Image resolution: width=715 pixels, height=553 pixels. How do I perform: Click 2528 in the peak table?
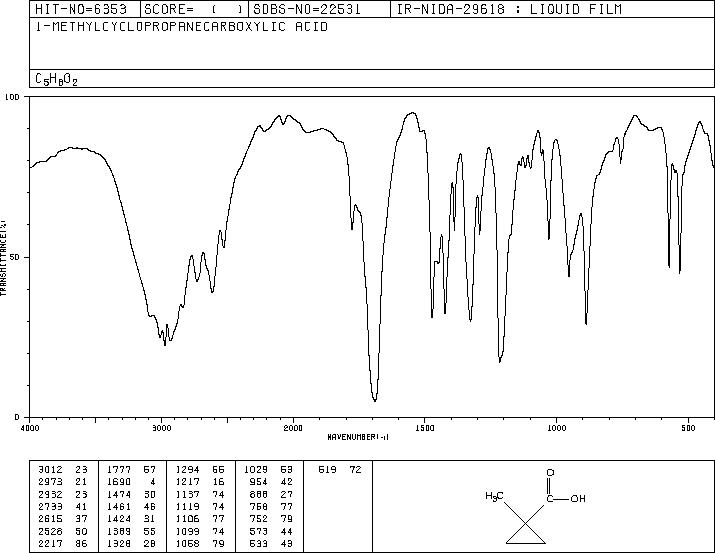click(x=51, y=532)
